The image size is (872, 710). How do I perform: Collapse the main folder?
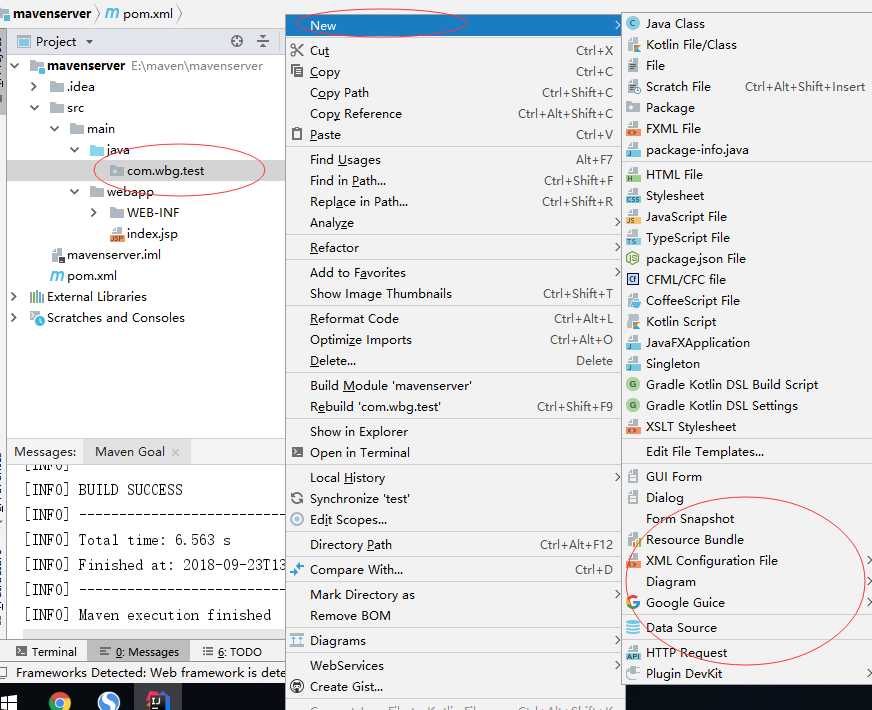click(x=54, y=128)
